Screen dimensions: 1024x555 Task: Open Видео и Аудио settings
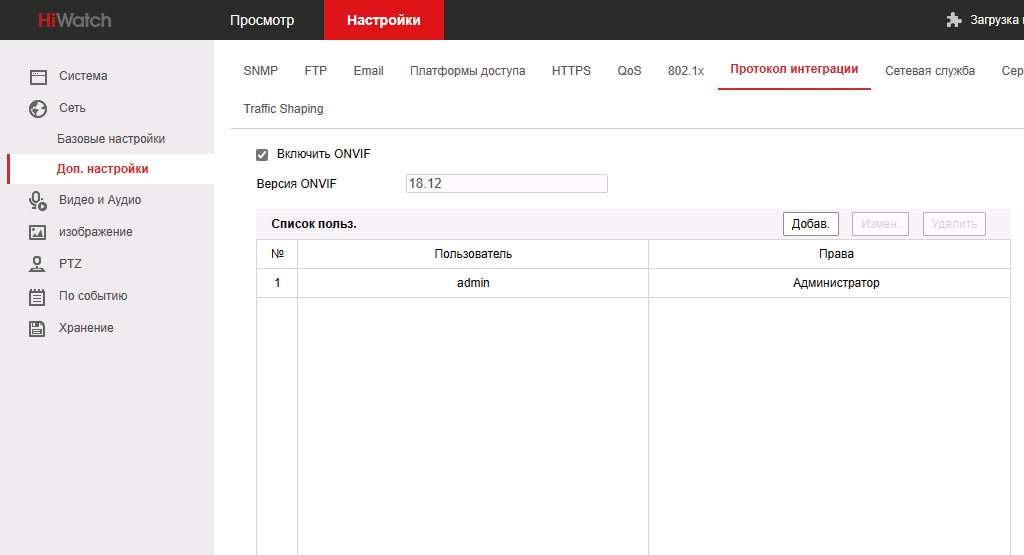[x=100, y=200]
